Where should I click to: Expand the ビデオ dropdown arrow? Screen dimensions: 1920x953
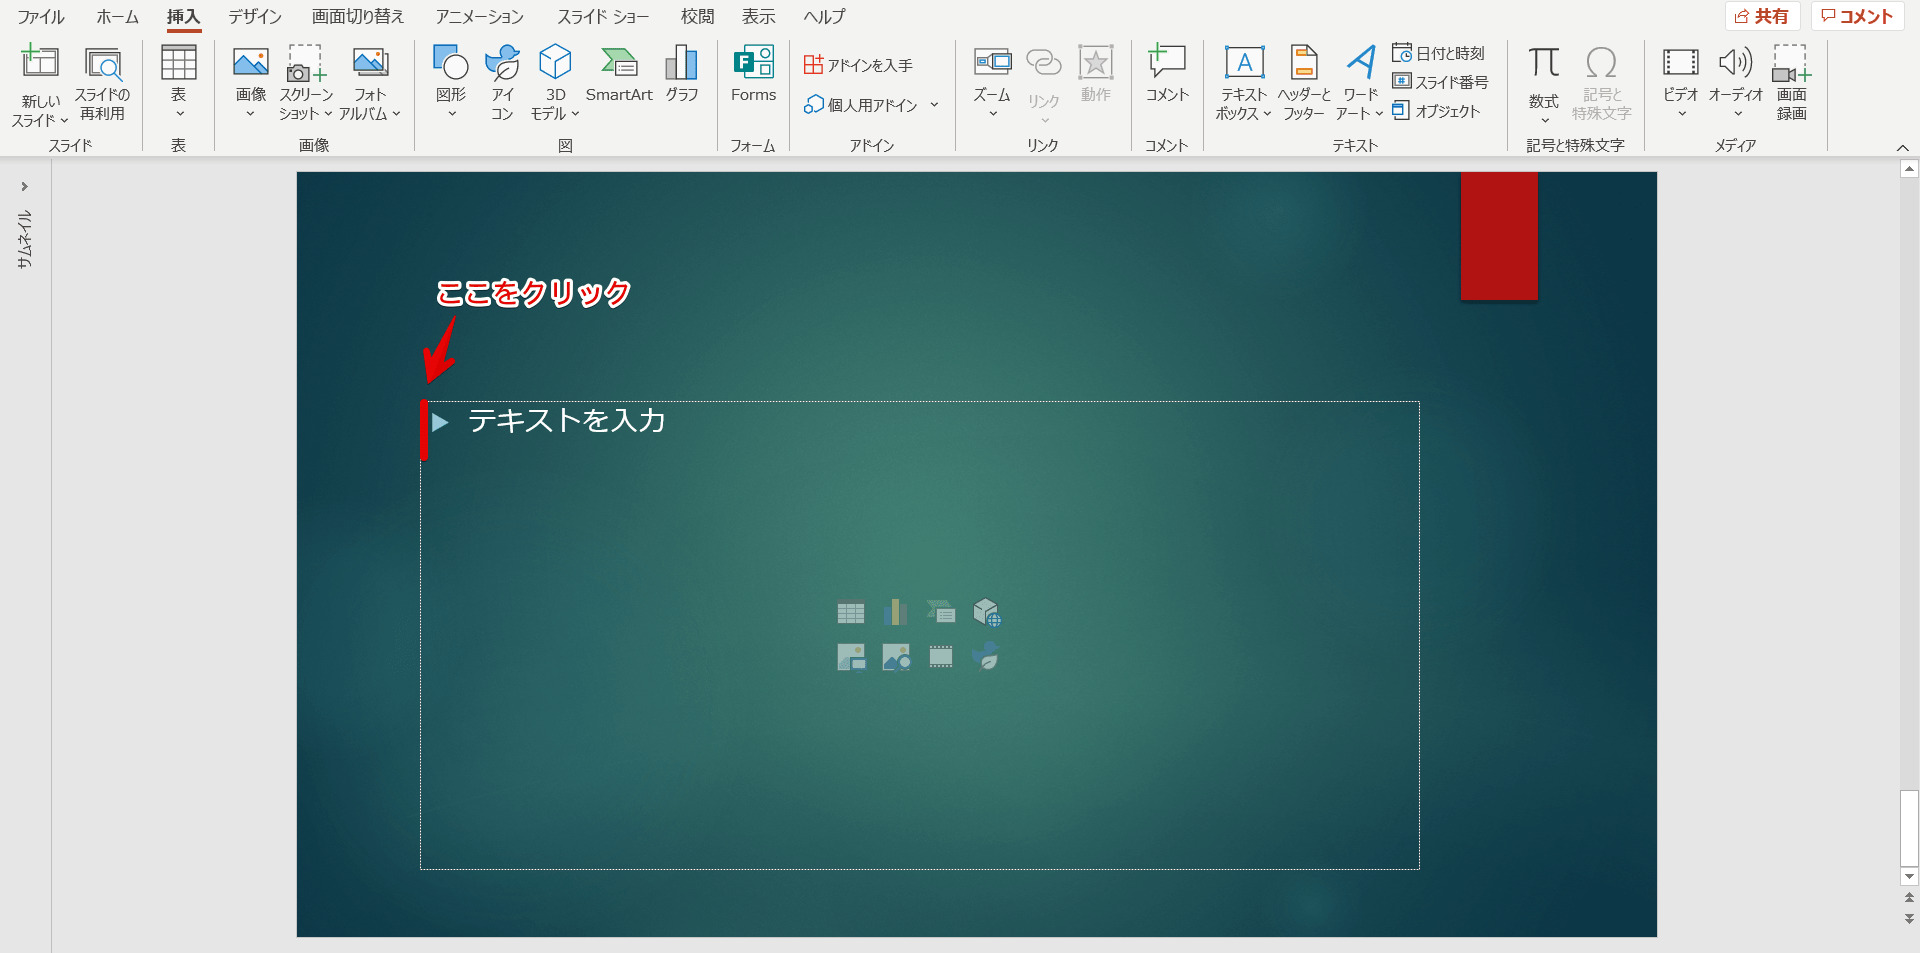pos(1681,113)
